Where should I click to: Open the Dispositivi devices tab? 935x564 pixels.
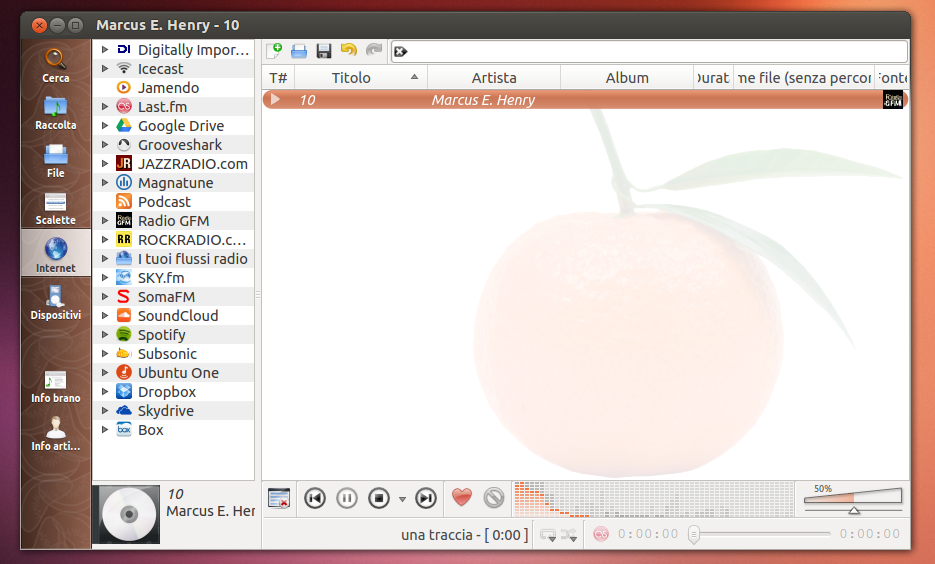click(55, 303)
